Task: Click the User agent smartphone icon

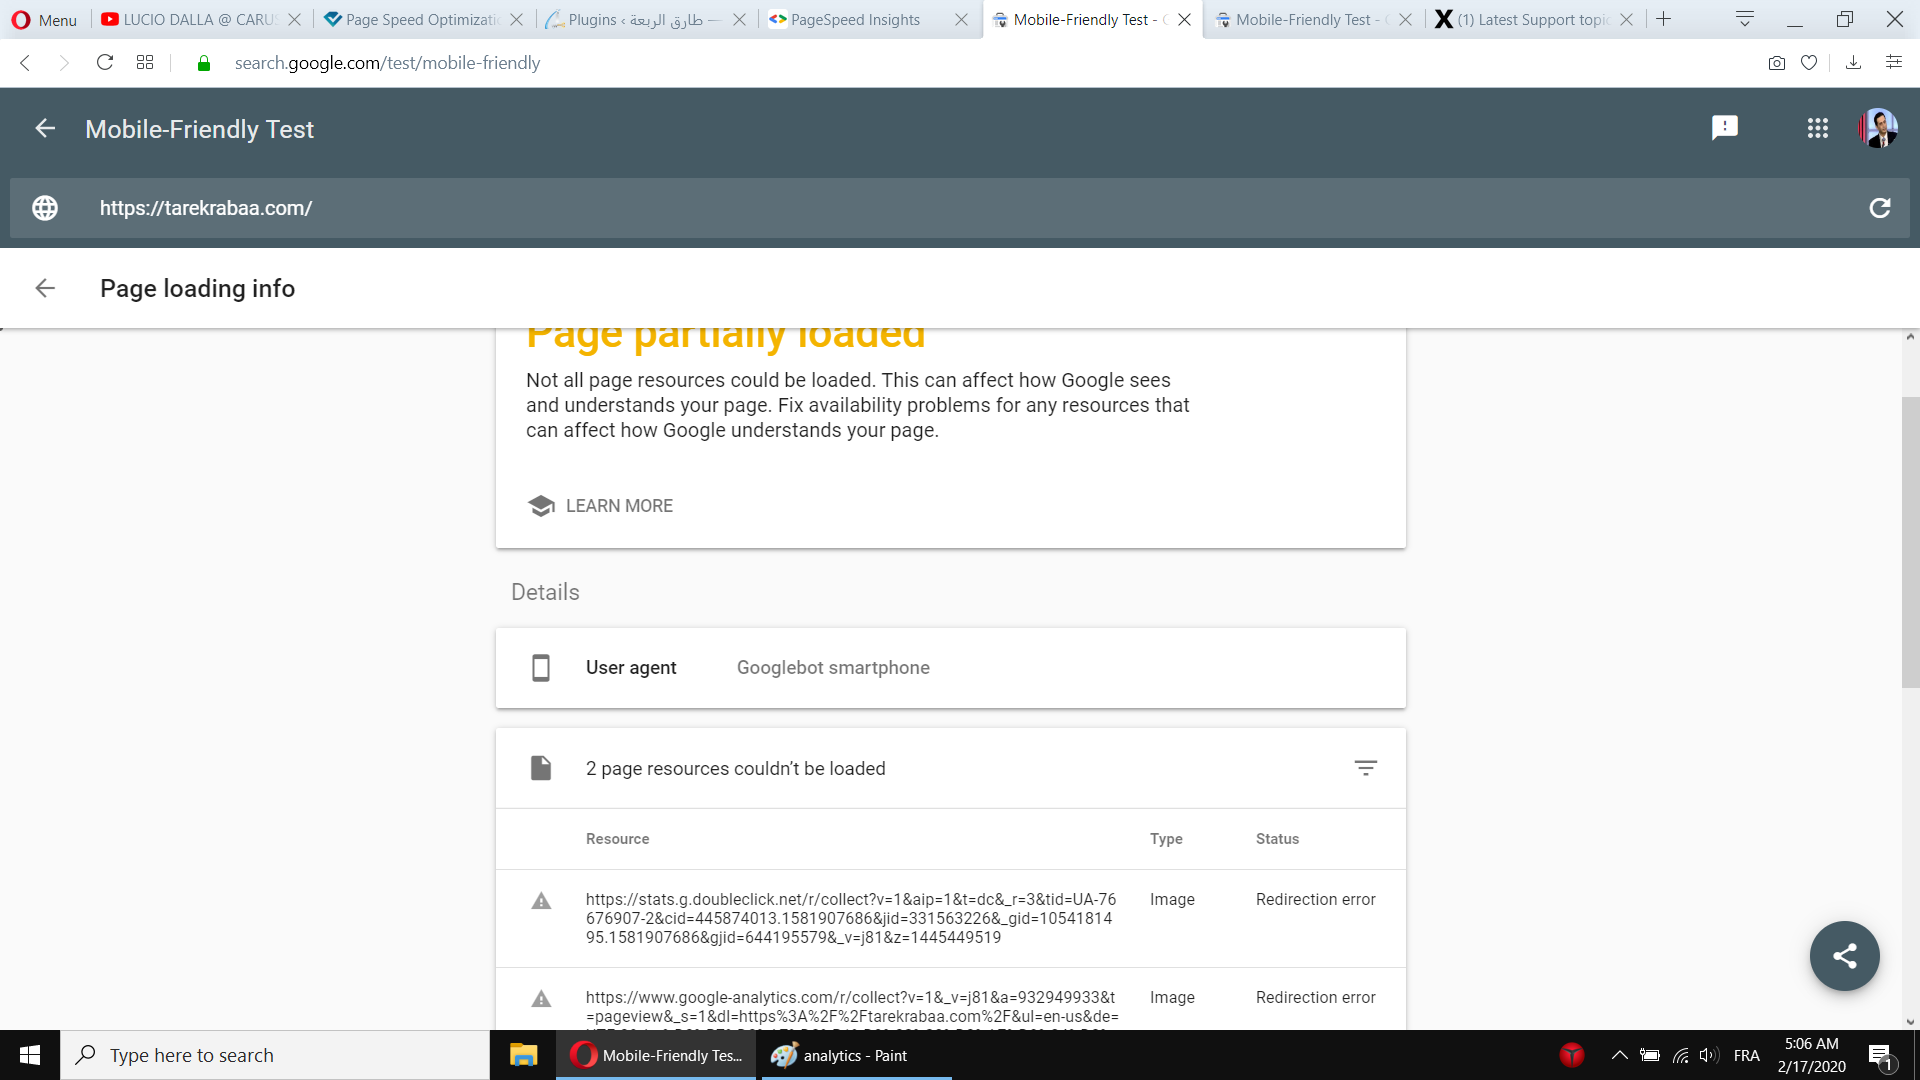Action: point(541,668)
